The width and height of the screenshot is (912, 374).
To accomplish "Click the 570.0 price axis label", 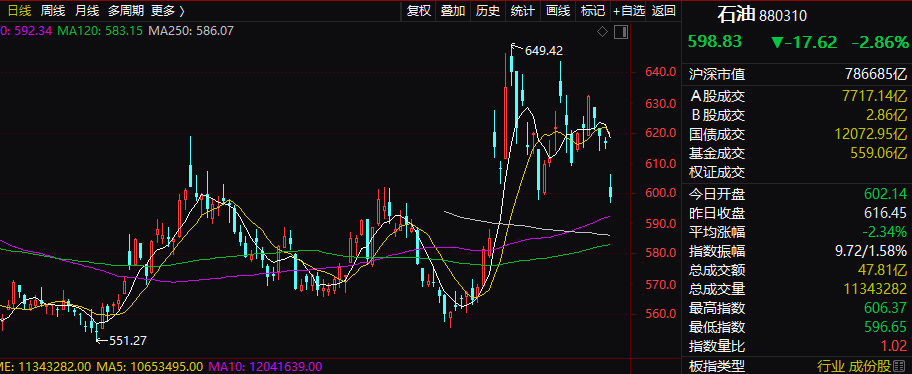I will (661, 284).
